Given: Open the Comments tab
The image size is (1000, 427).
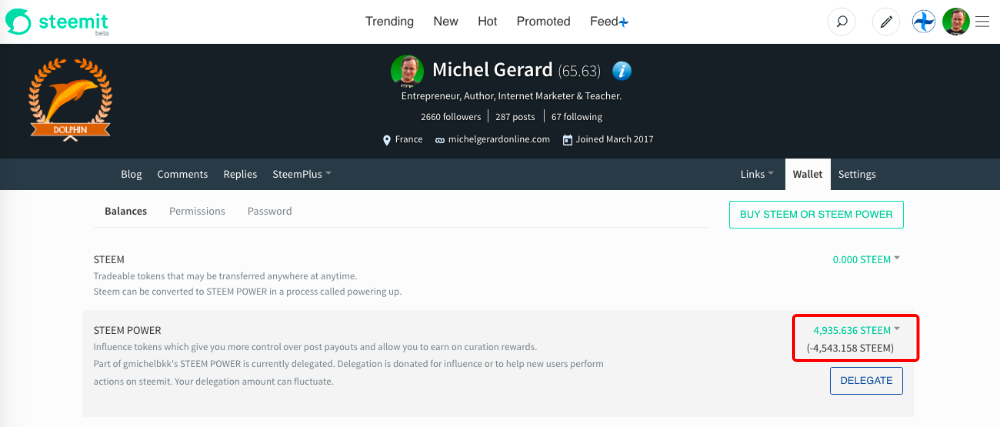Looking at the screenshot, I should click(x=182, y=174).
